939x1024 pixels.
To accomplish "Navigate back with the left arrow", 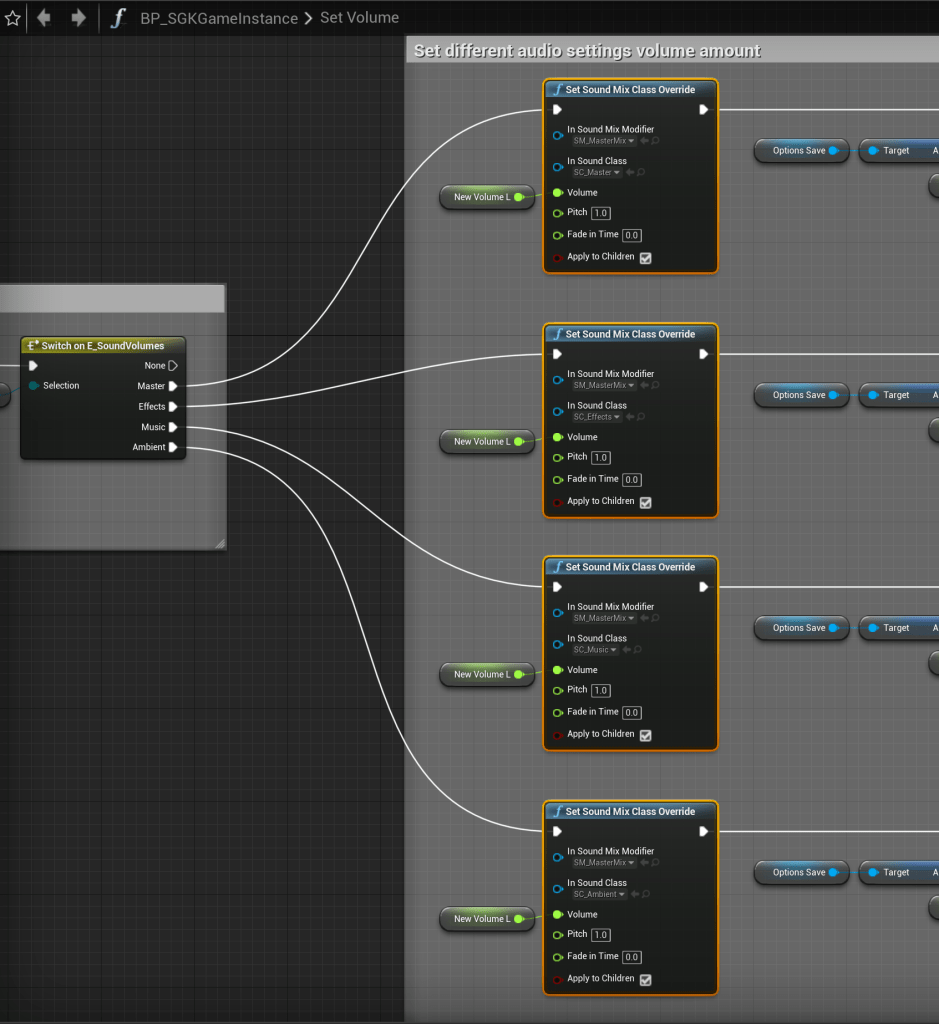I will point(44,18).
